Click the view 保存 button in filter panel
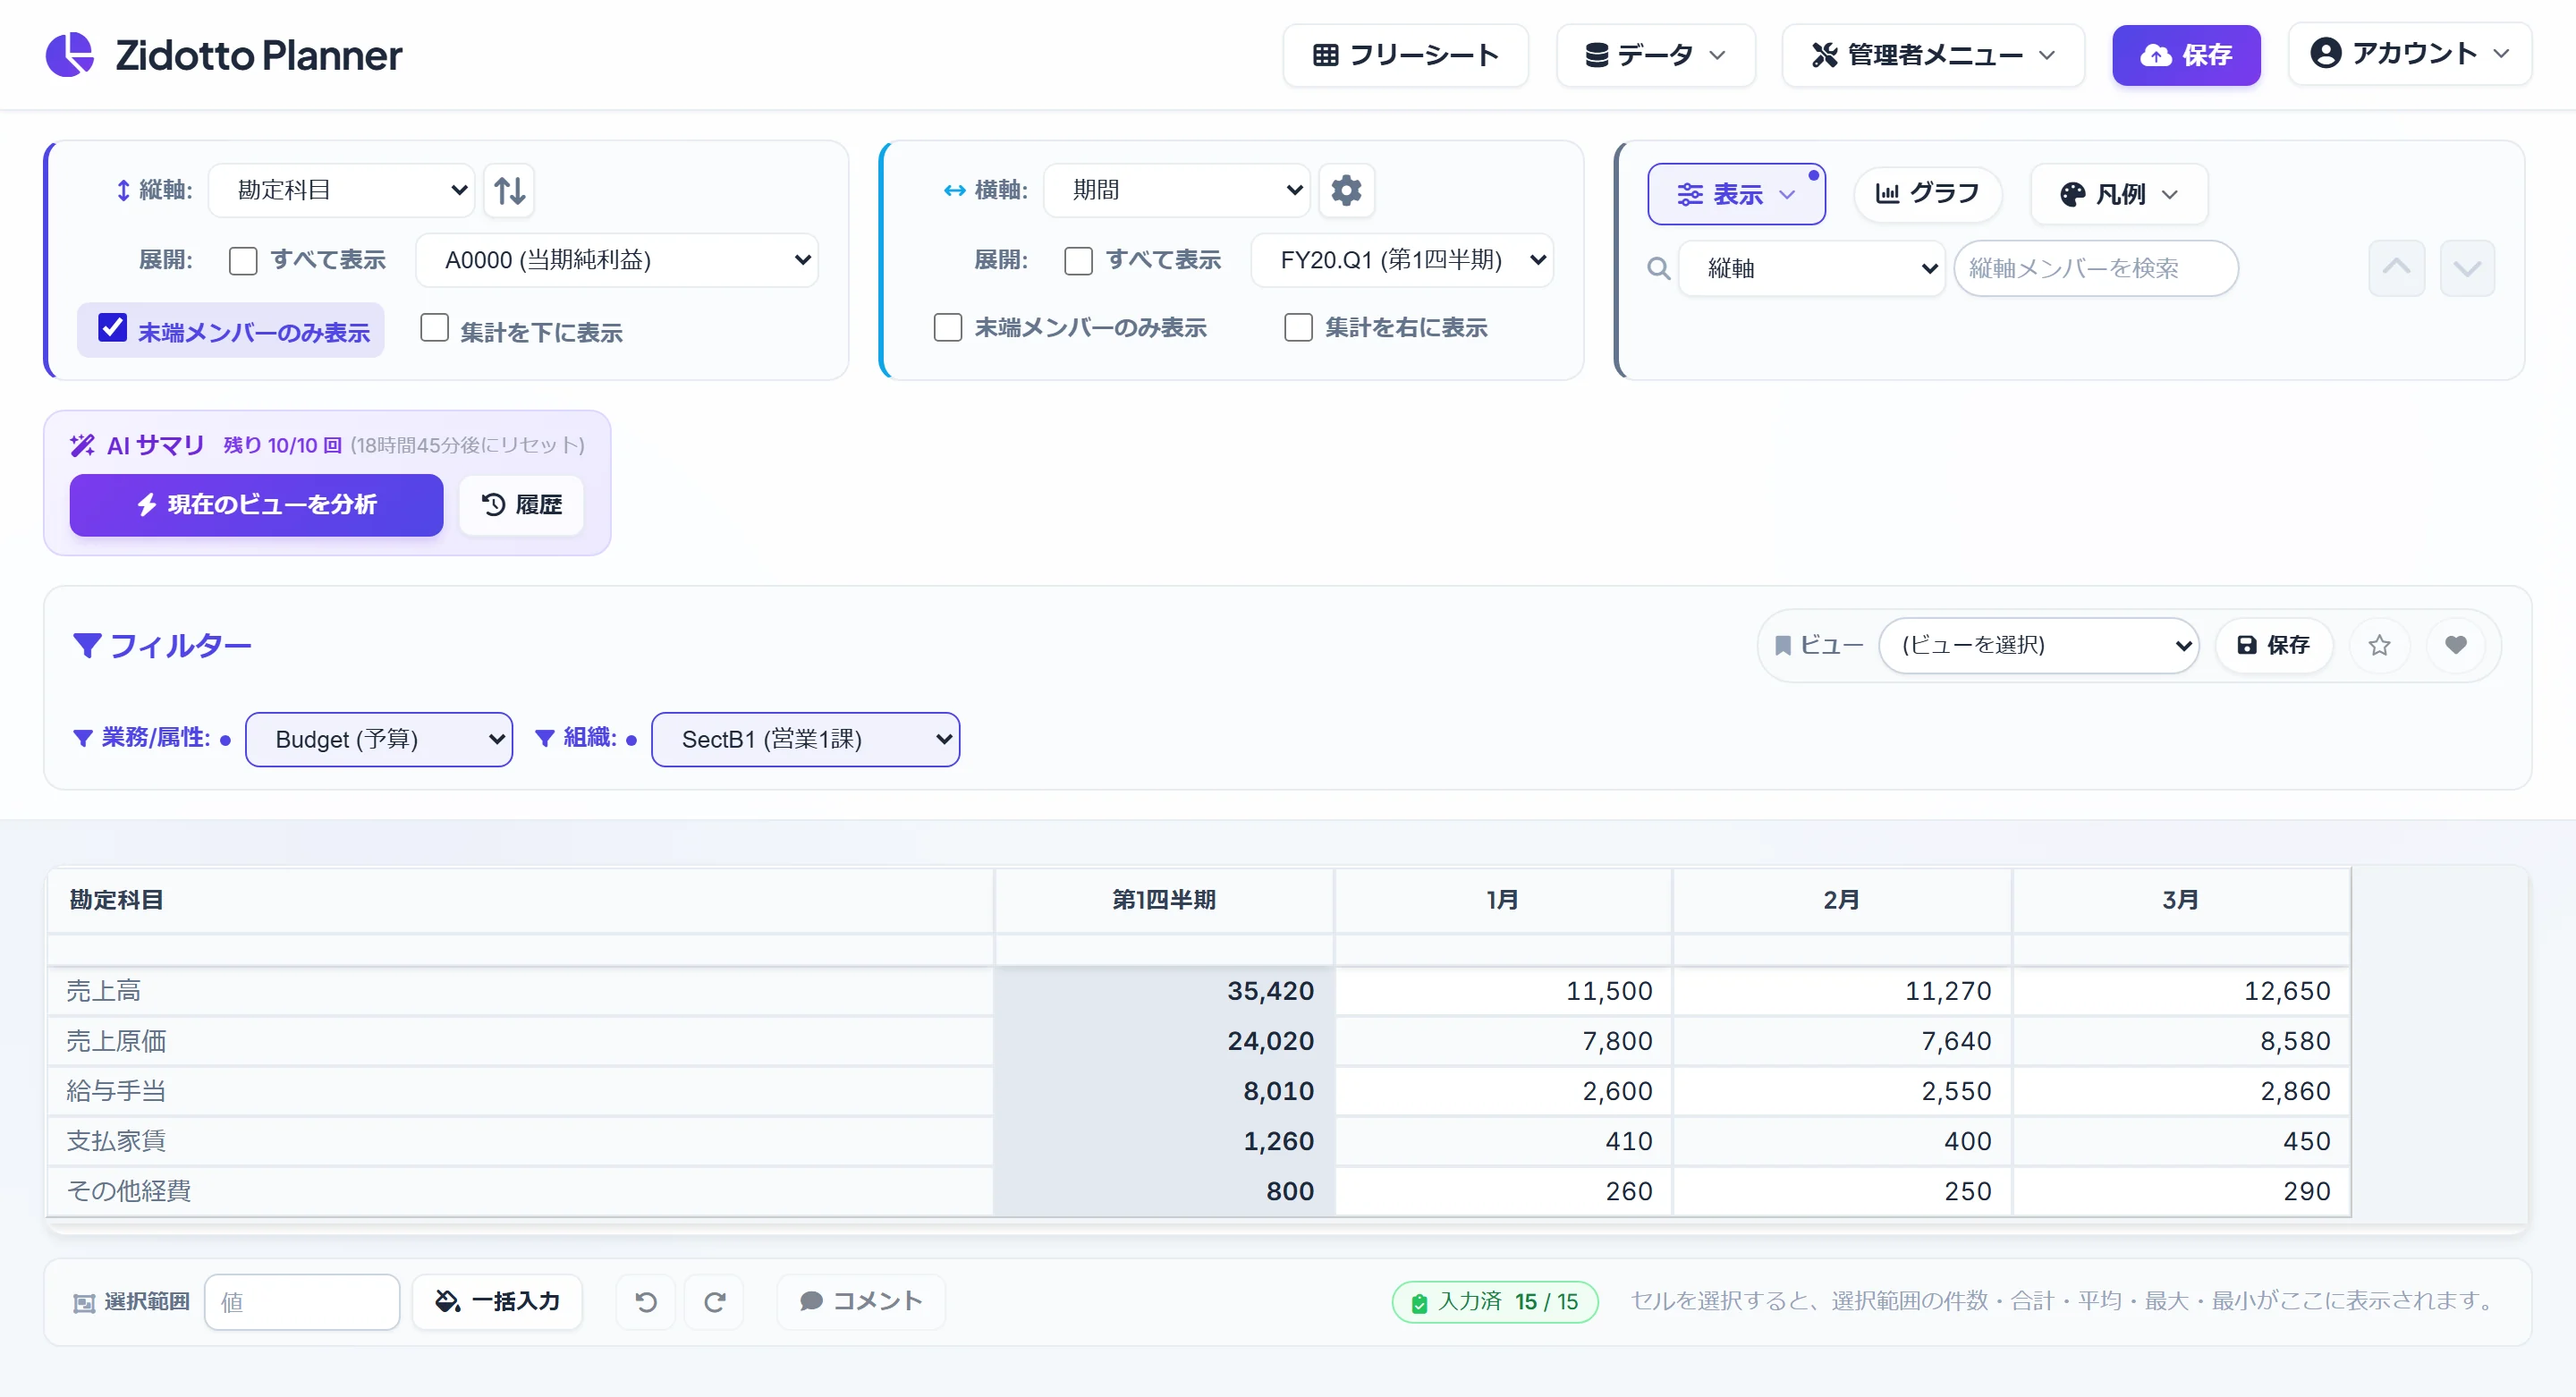Screen dimensions: 2576x1397 [x=2273, y=645]
